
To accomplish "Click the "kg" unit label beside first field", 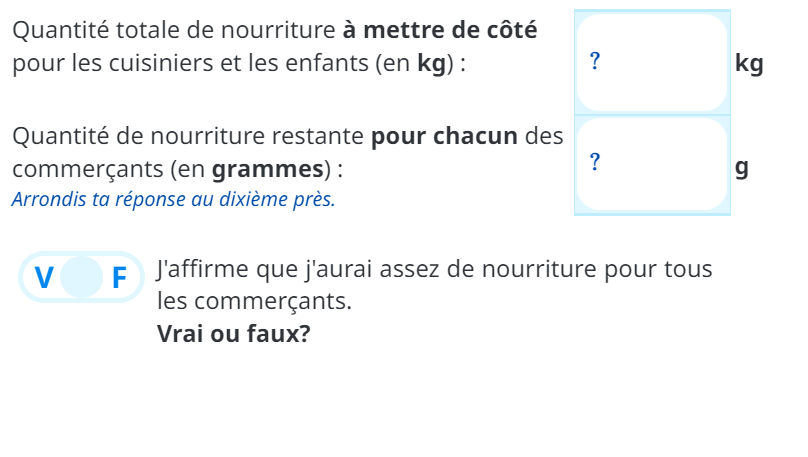I will 748,64.
